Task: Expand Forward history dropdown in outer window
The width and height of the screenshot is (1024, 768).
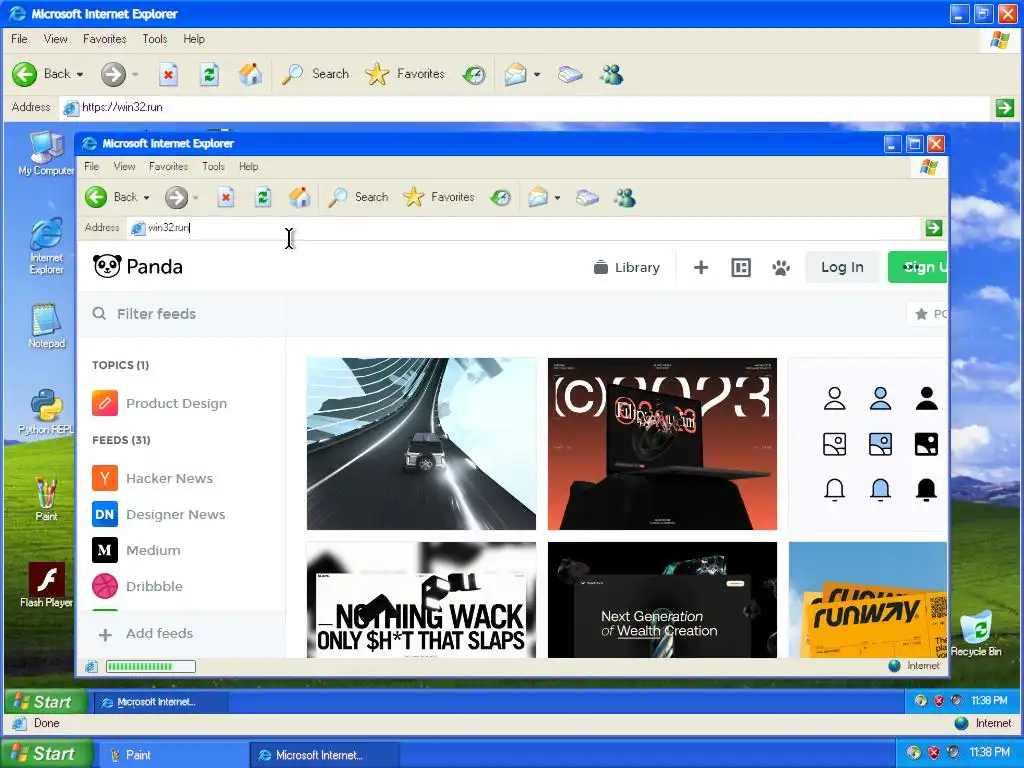Action: click(x=135, y=74)
